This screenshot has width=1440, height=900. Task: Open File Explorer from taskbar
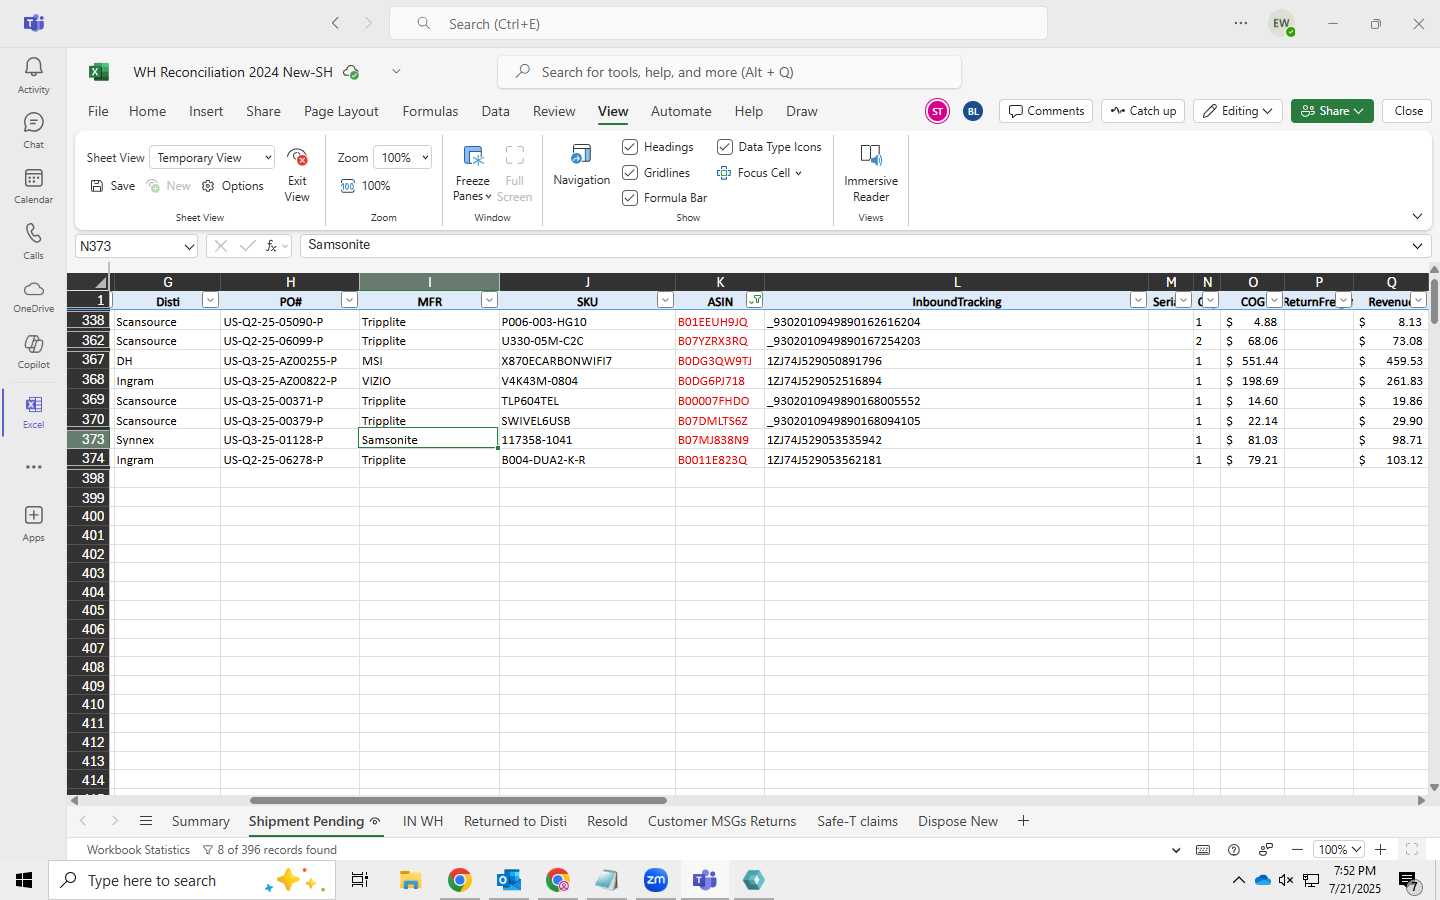(x=410, y=880)
